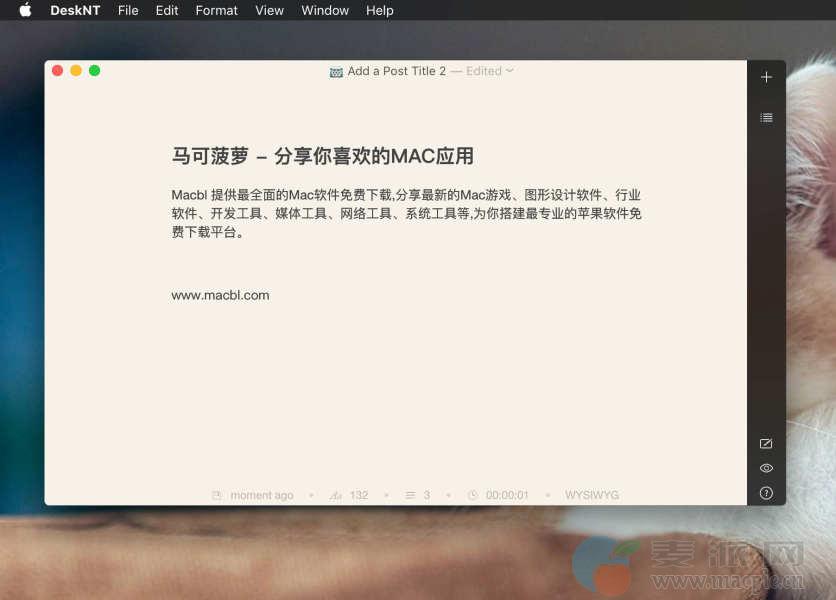The width and height of the screenshot is (836, 600).
Task: Open the View menu
Action: (269, 11)
